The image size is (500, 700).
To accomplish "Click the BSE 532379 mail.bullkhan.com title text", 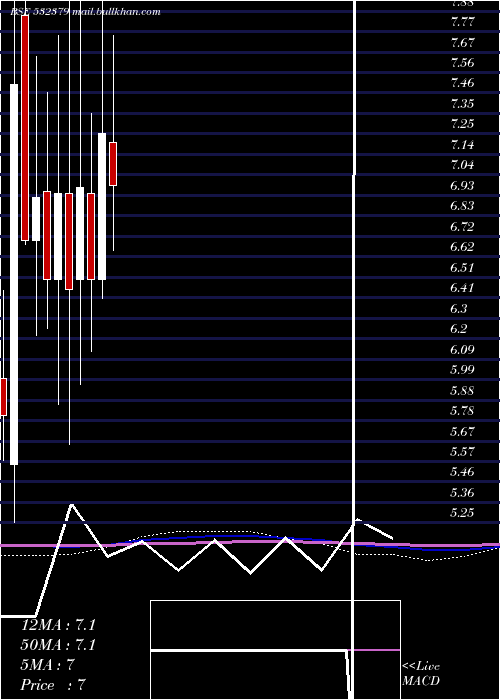I will pos(85,12).
